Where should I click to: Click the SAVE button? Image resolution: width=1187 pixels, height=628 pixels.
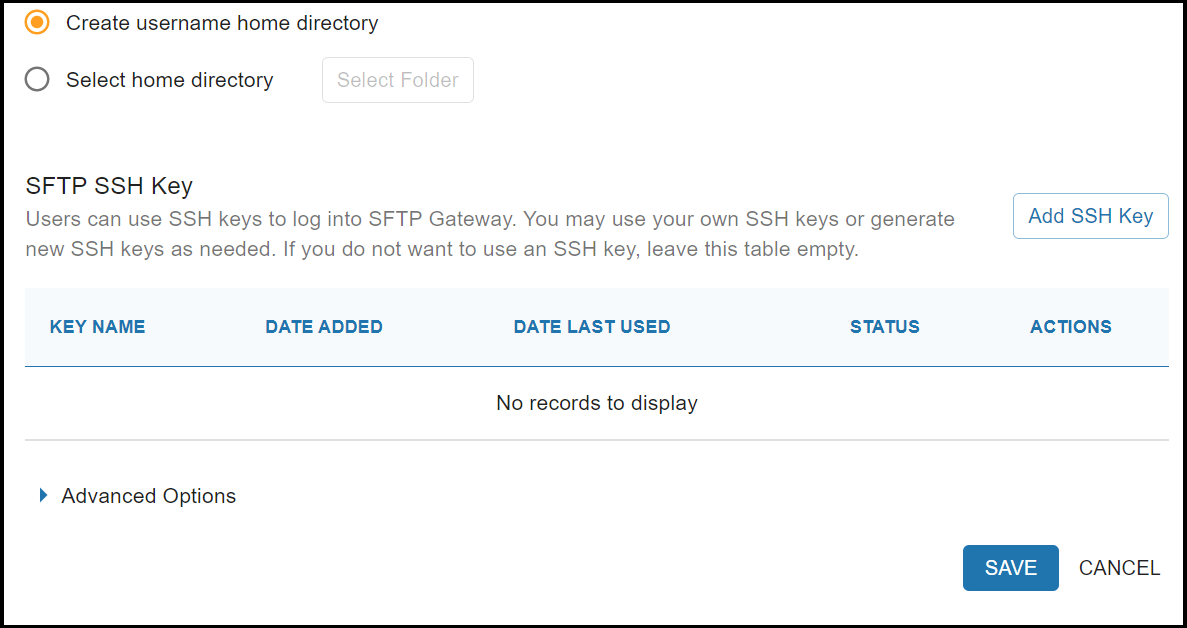pos(1010,567)
